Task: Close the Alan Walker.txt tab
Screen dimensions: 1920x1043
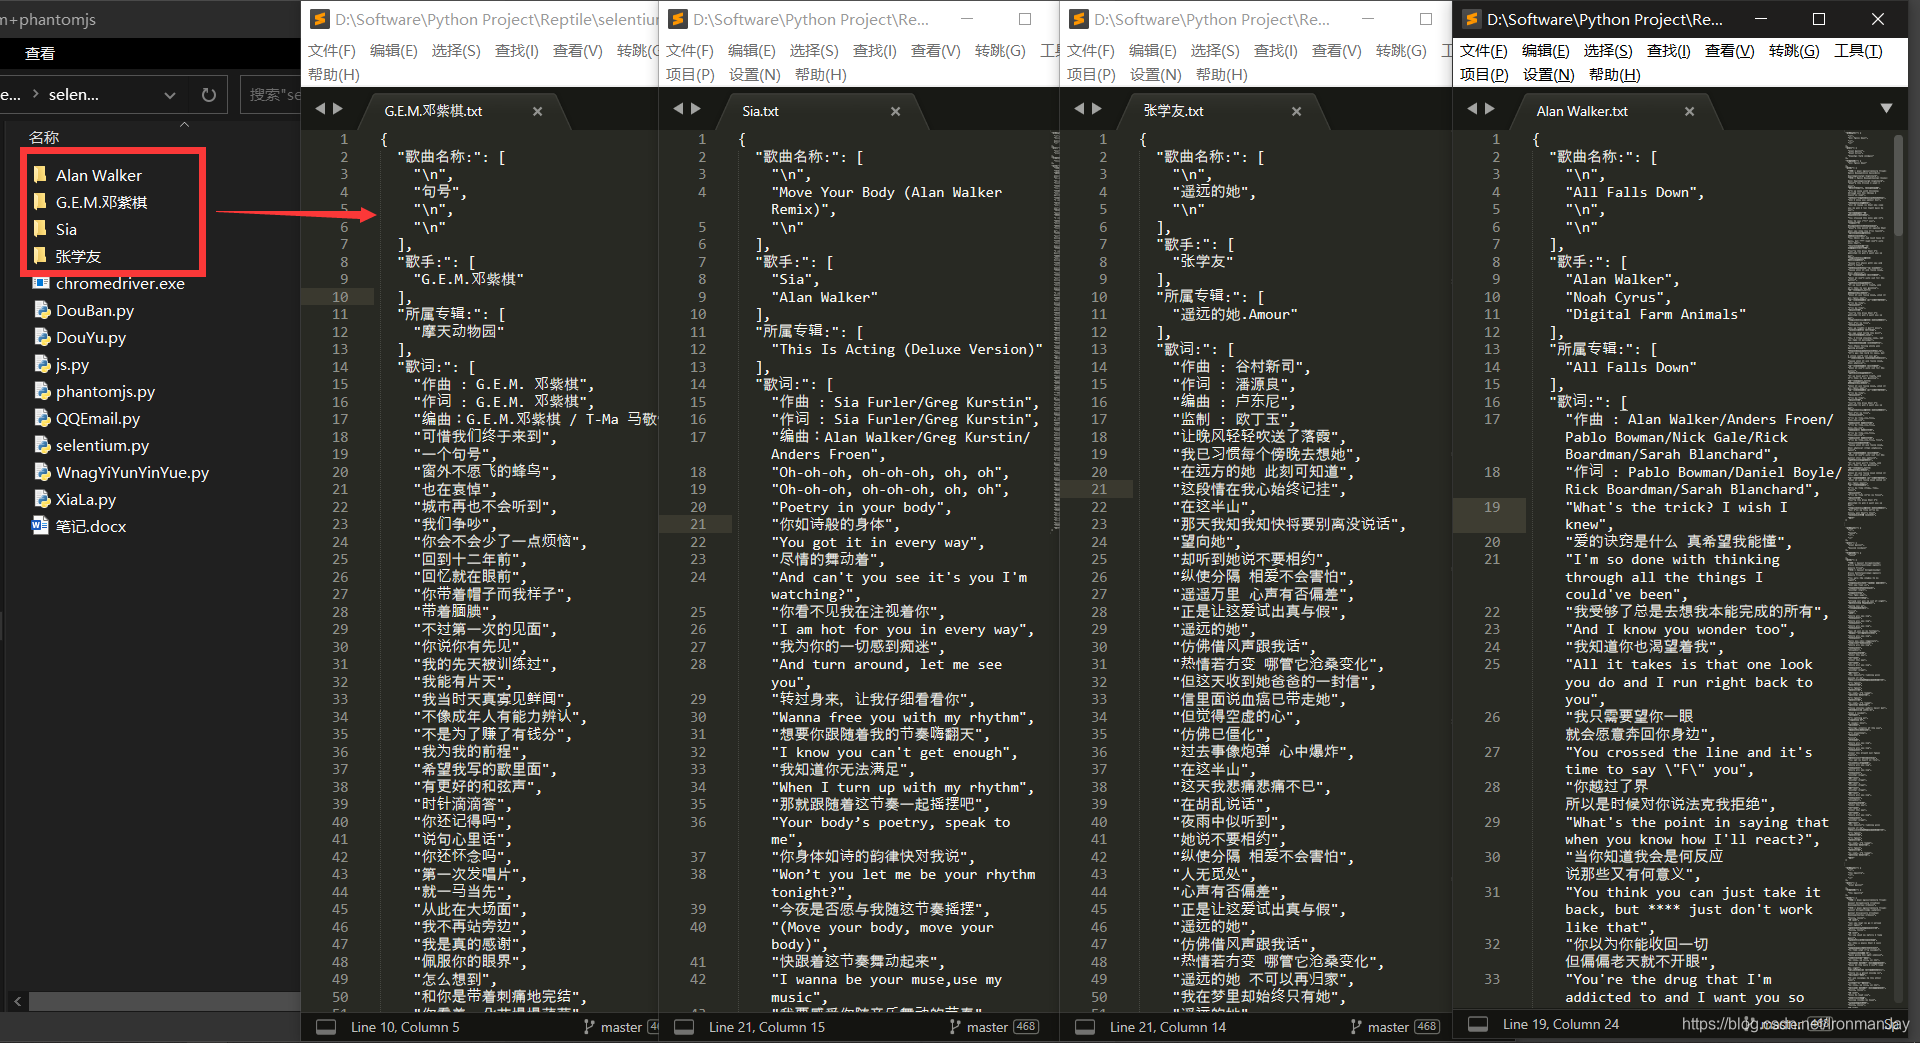Action: click(1689, 111)
